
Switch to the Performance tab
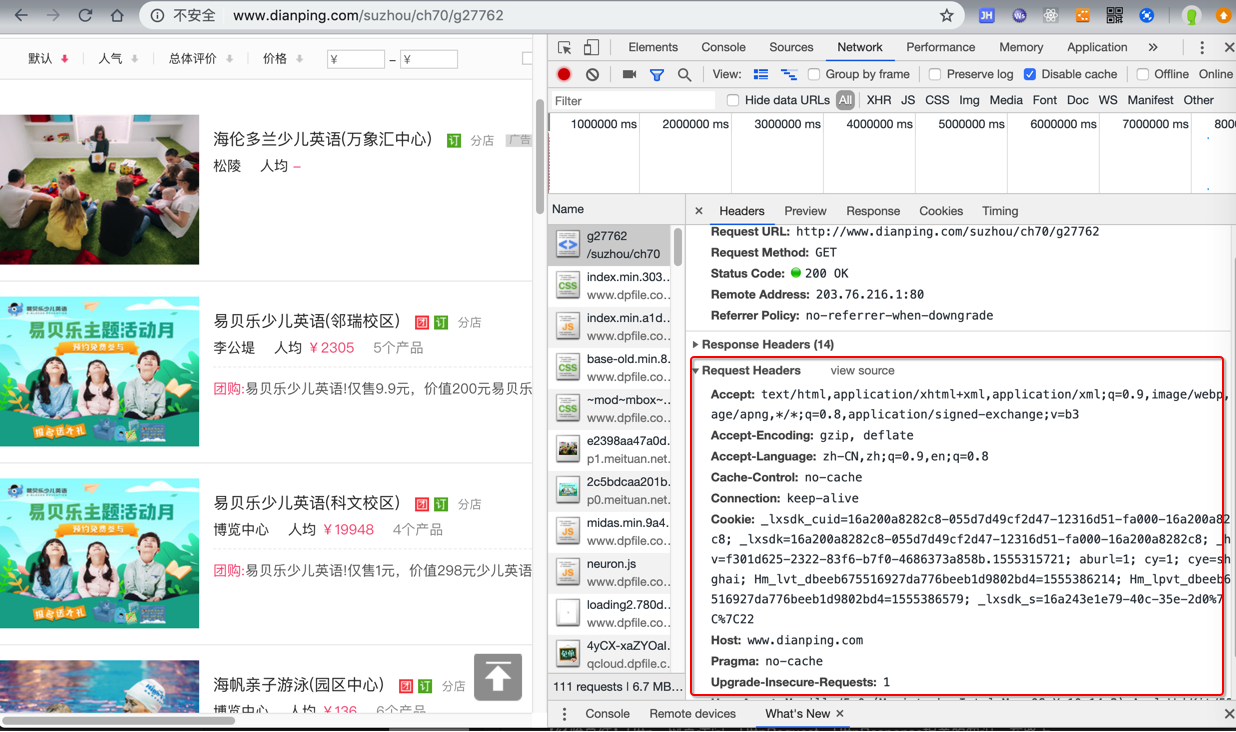coord(940,47)
